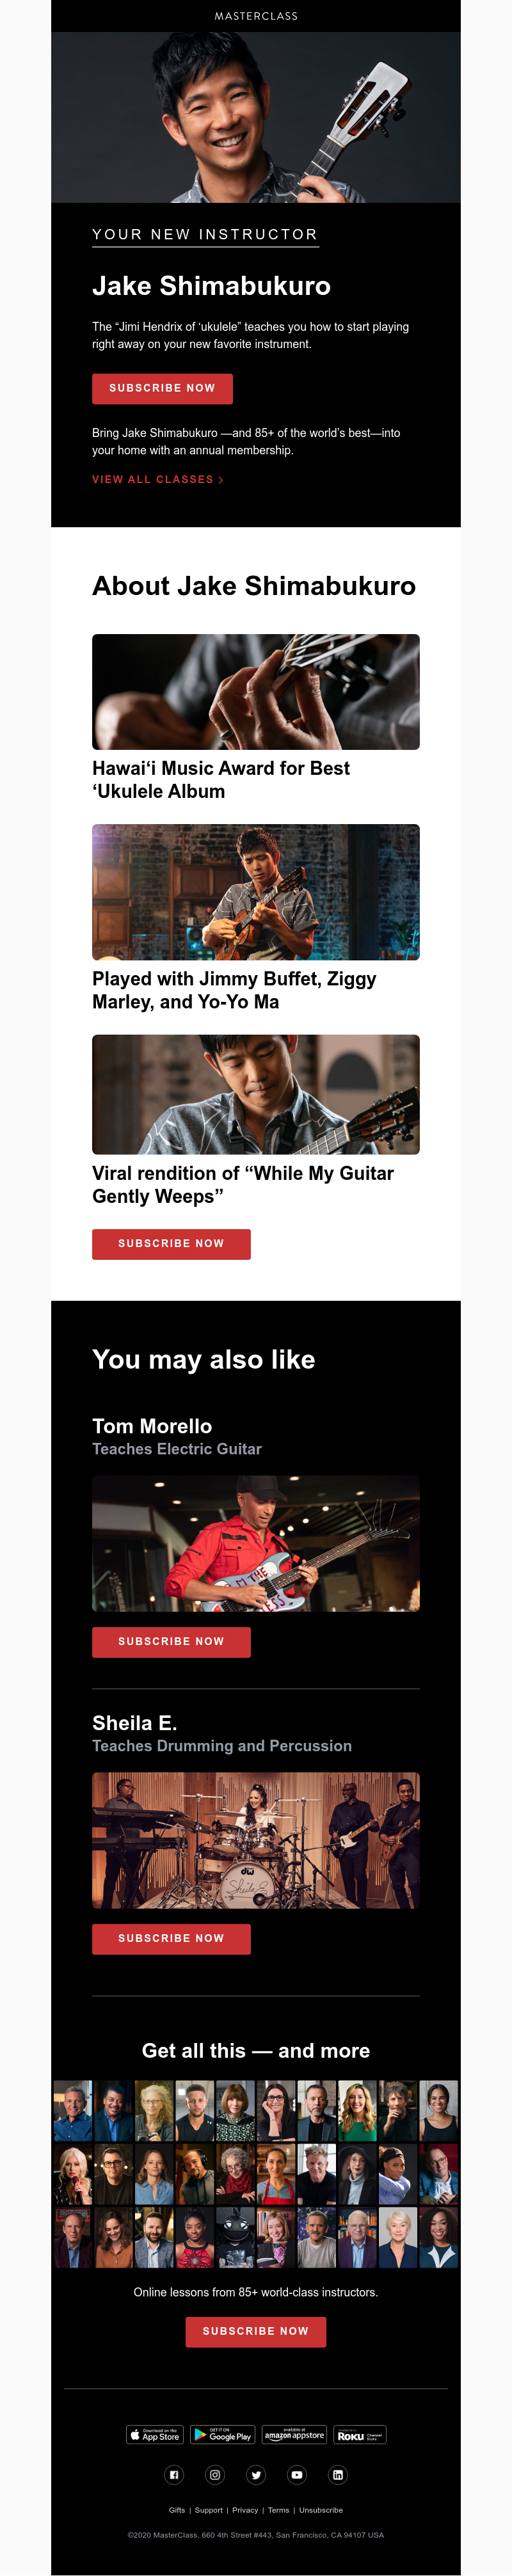Open the Unsubscribe link
Image resolution: width=512 pixels, height=2576 pixels.
coord(321,2509)
